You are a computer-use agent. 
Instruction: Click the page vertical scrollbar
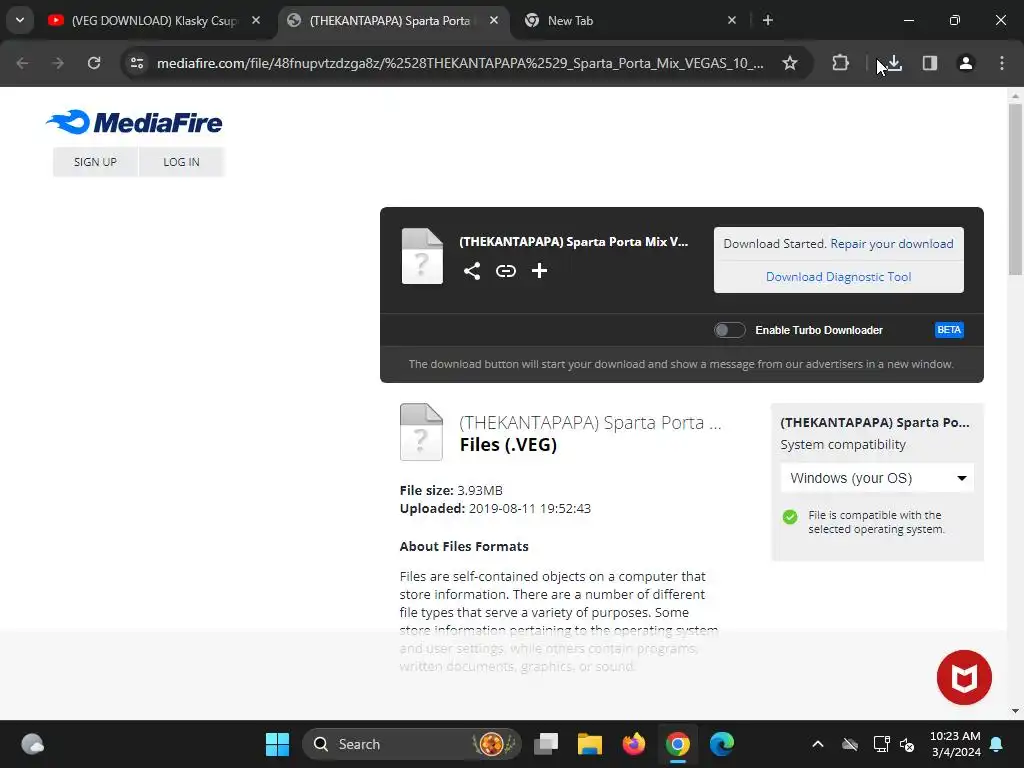tap(1015, 189)
